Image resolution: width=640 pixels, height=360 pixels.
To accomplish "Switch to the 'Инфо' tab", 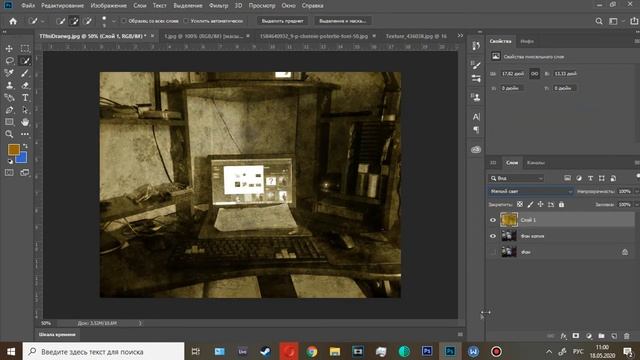I will [527, 41].
